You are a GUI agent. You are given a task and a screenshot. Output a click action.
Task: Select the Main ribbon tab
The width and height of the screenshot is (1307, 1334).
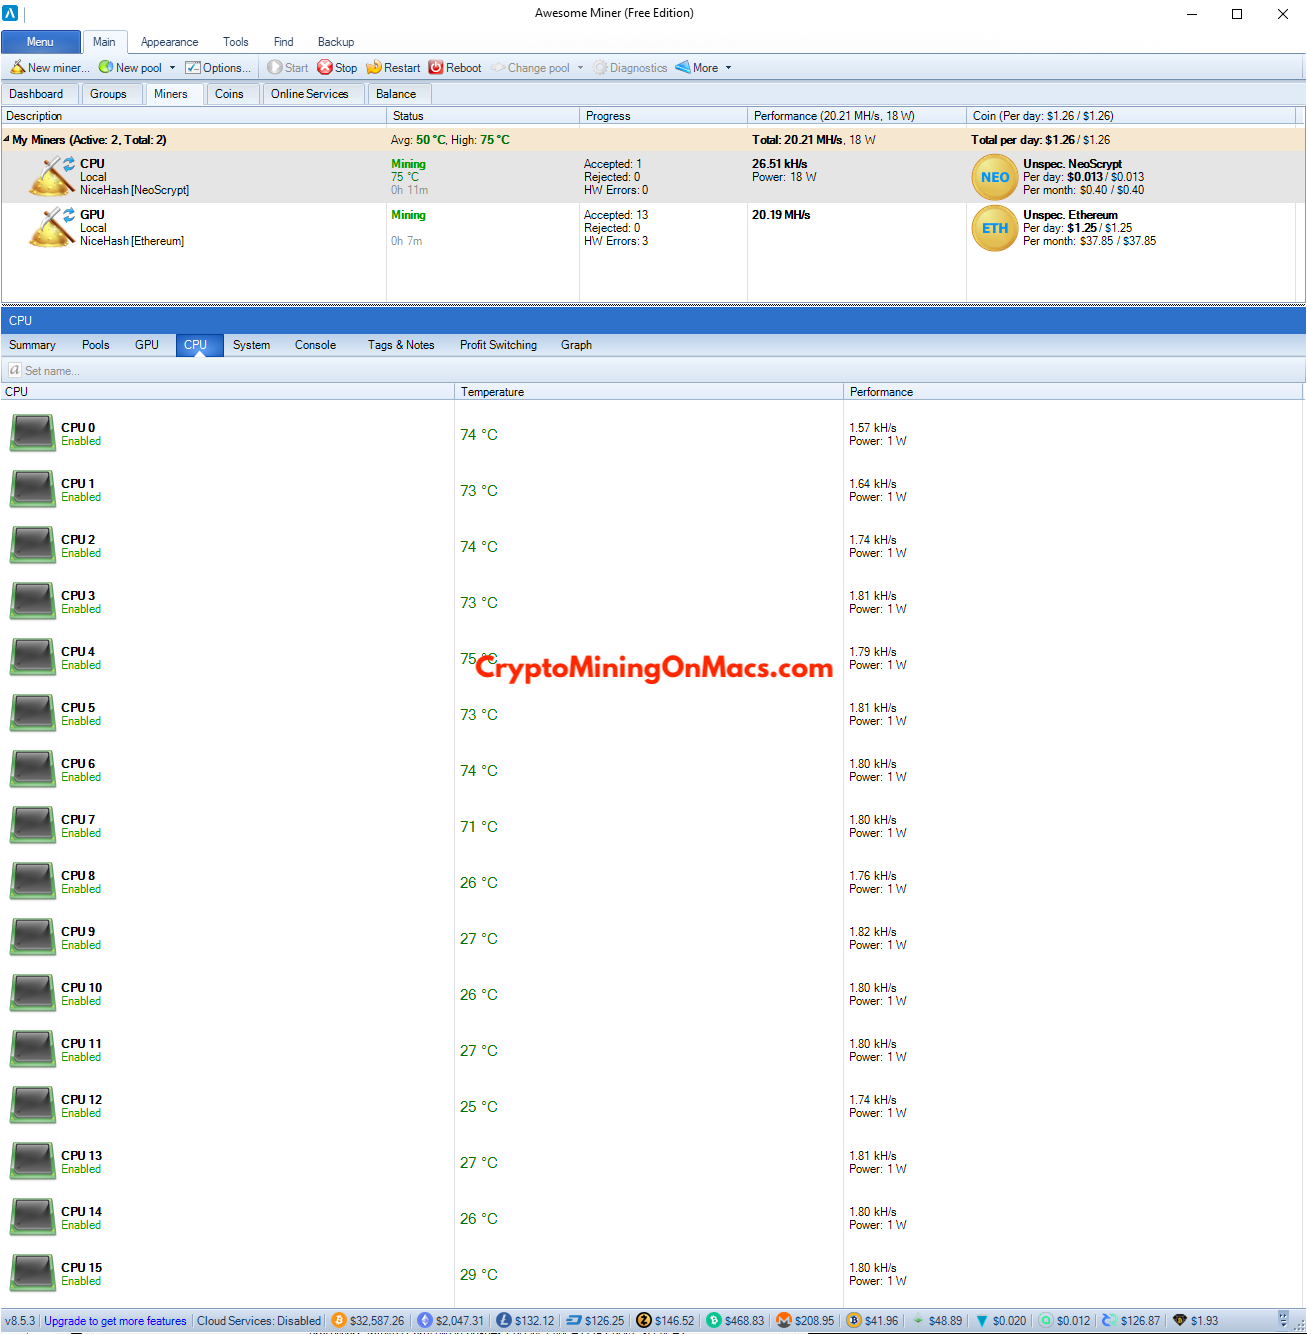pyautogui.click(x=104, y=42)
